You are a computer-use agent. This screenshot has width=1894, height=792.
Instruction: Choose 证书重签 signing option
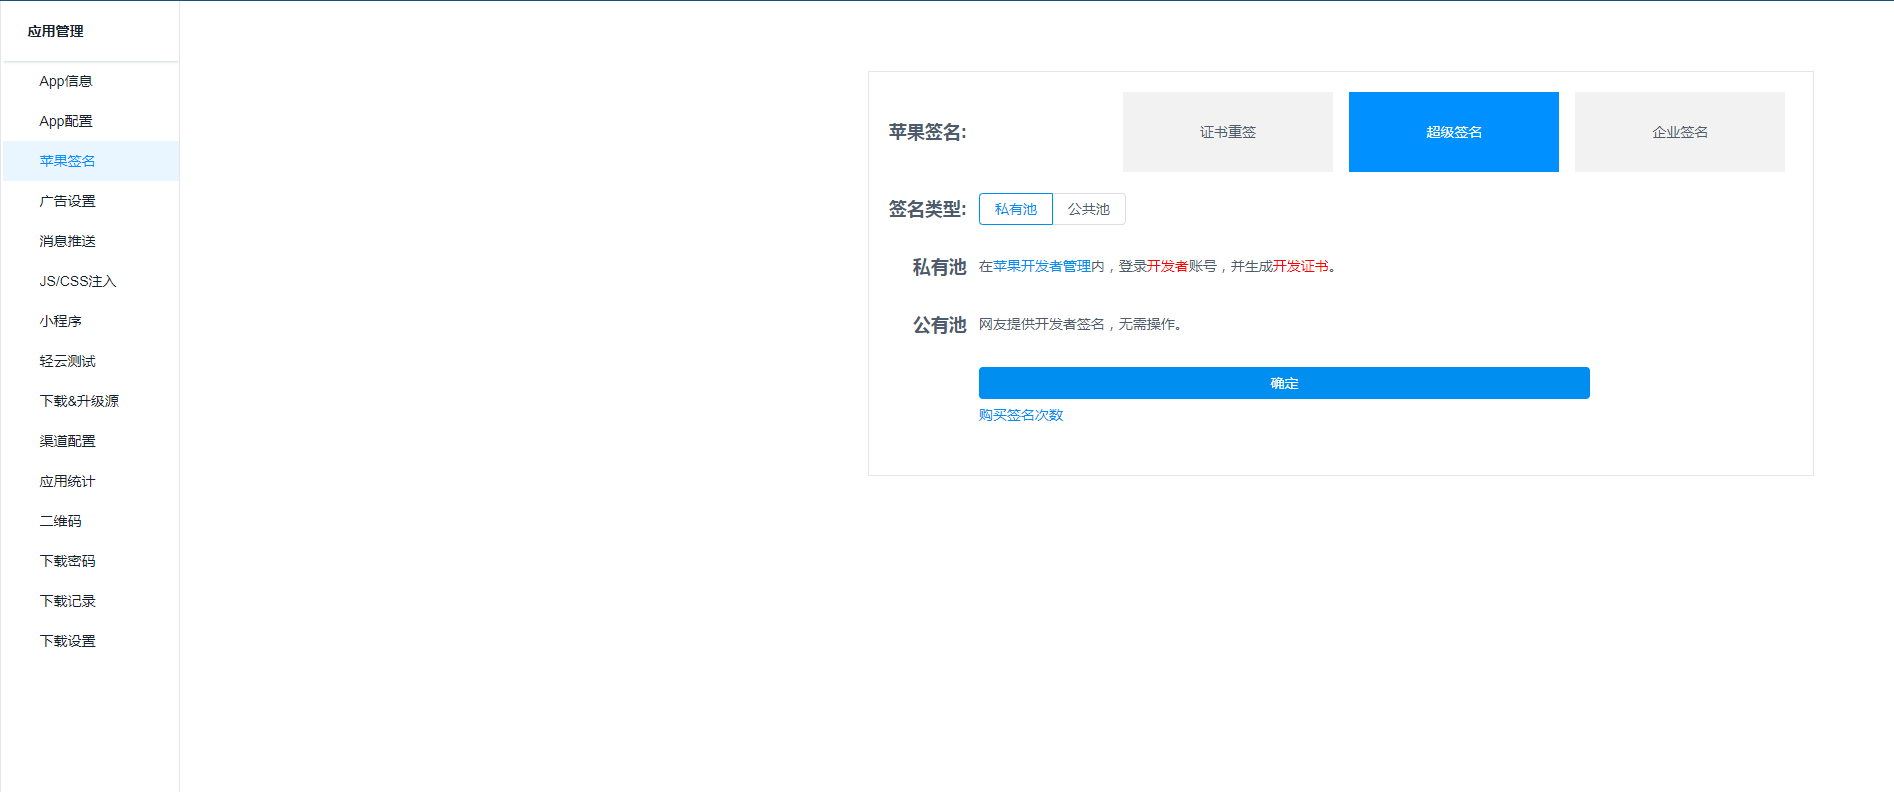point(1228,132)
